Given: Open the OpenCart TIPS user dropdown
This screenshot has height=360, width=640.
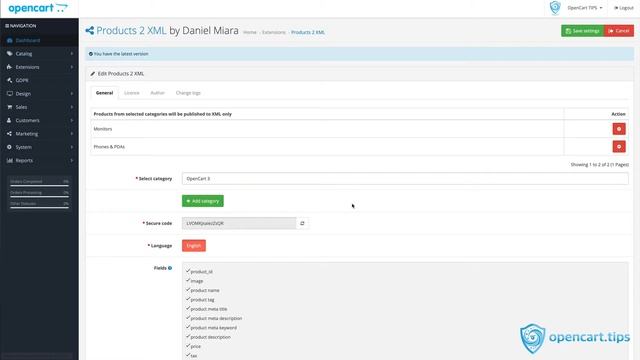Looking at the screenshot, I should (584, 8).
